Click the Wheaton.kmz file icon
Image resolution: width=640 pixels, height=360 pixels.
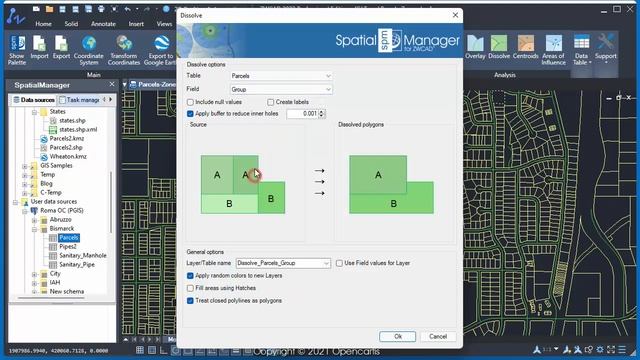(44, 157)
